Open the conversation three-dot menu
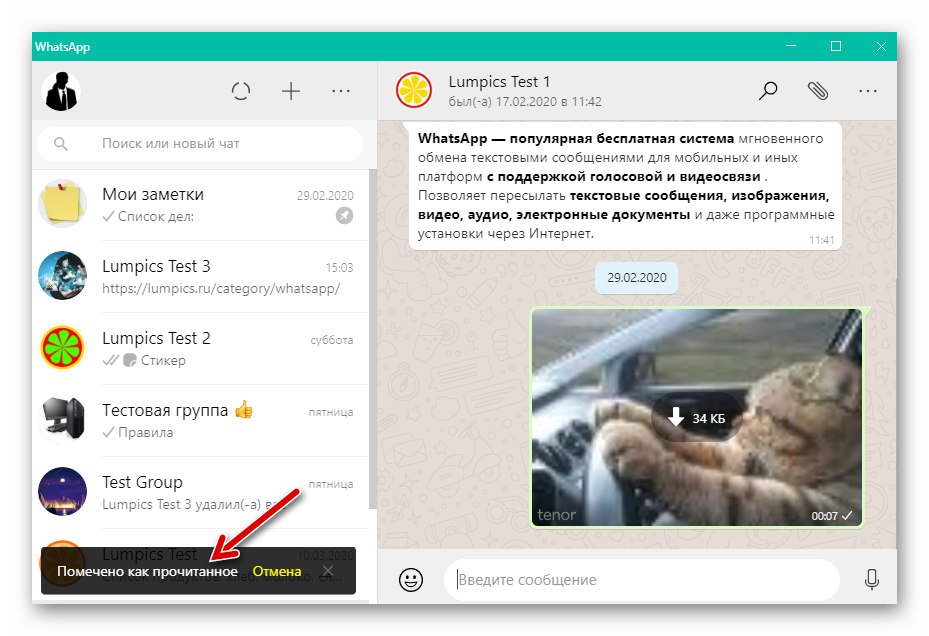This screenshot has height=636, width=929. tap(868, 91)
